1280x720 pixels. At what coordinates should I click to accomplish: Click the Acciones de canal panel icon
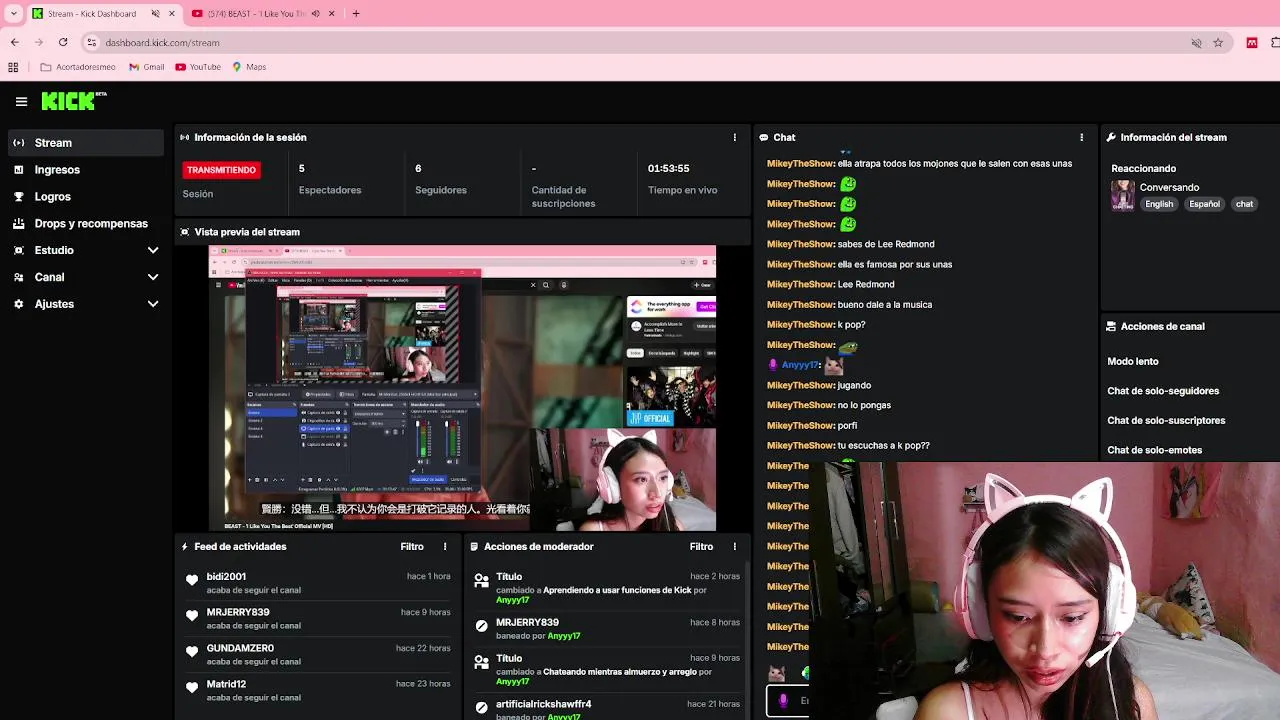click(x=1111, y=326)
